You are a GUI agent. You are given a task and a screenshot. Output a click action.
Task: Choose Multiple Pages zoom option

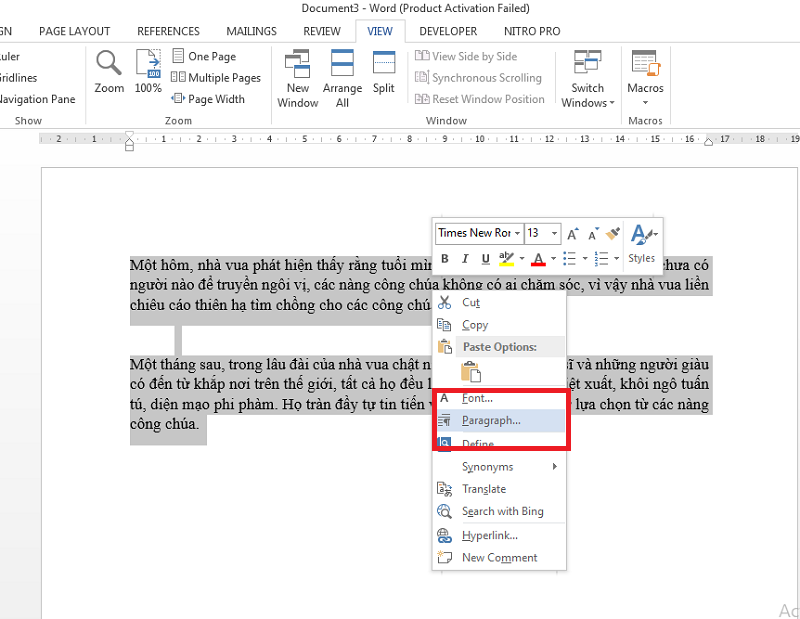click(216, 78)
